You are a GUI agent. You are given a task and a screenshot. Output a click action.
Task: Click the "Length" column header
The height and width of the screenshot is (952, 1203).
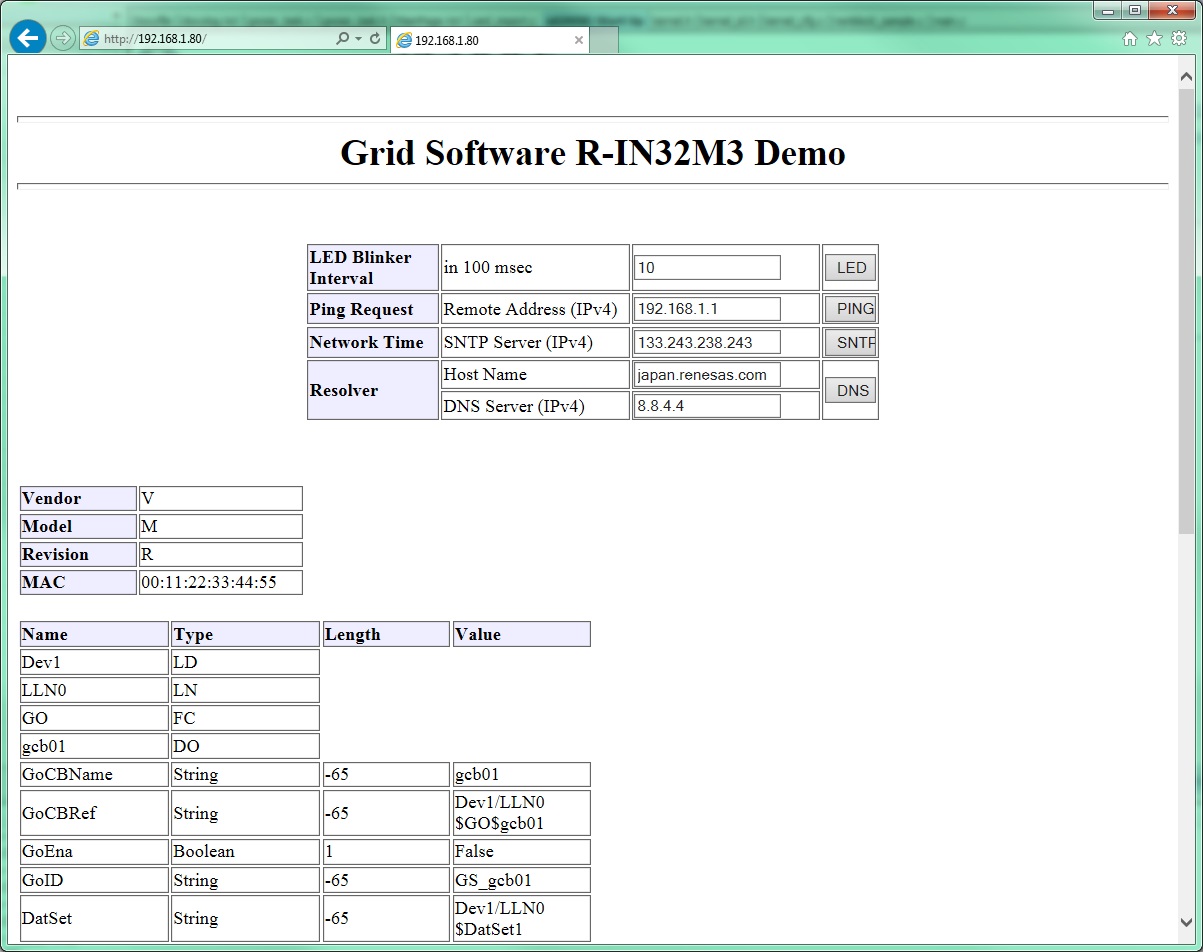(386, 634)
